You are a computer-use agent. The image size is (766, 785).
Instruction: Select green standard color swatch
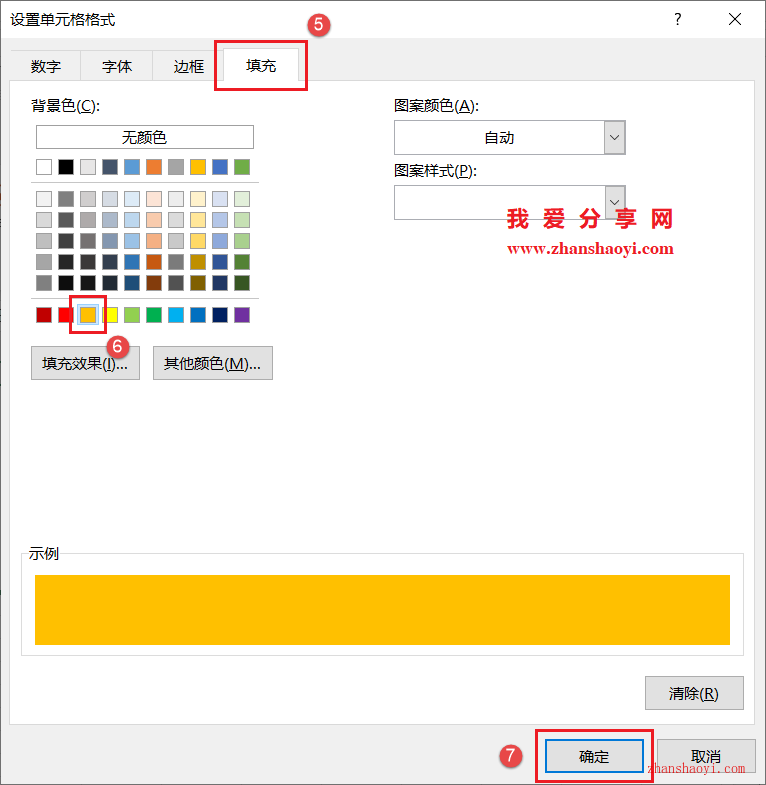click(154, 315)
